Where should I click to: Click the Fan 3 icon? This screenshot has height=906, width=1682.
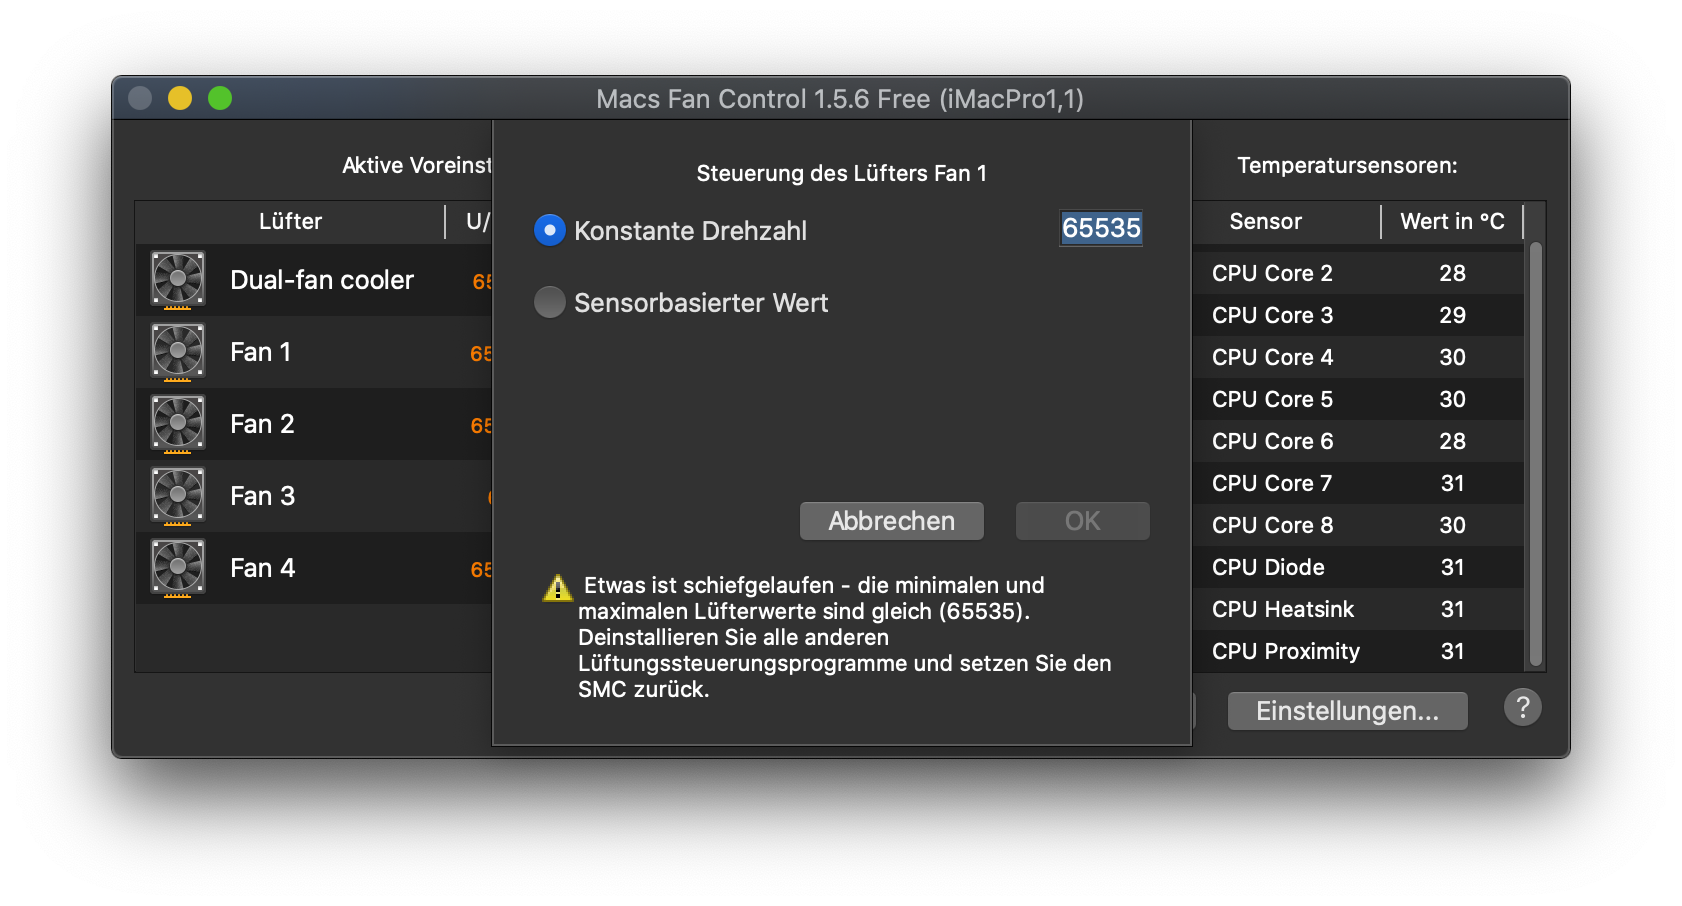coord(178,495)
